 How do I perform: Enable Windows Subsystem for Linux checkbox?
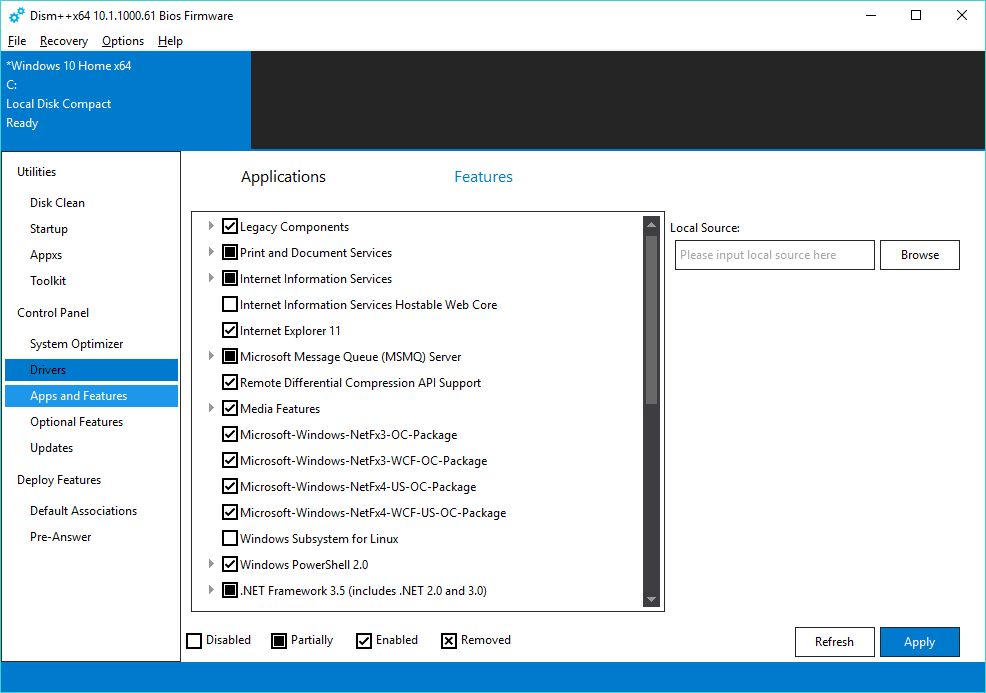pos(230,538)
